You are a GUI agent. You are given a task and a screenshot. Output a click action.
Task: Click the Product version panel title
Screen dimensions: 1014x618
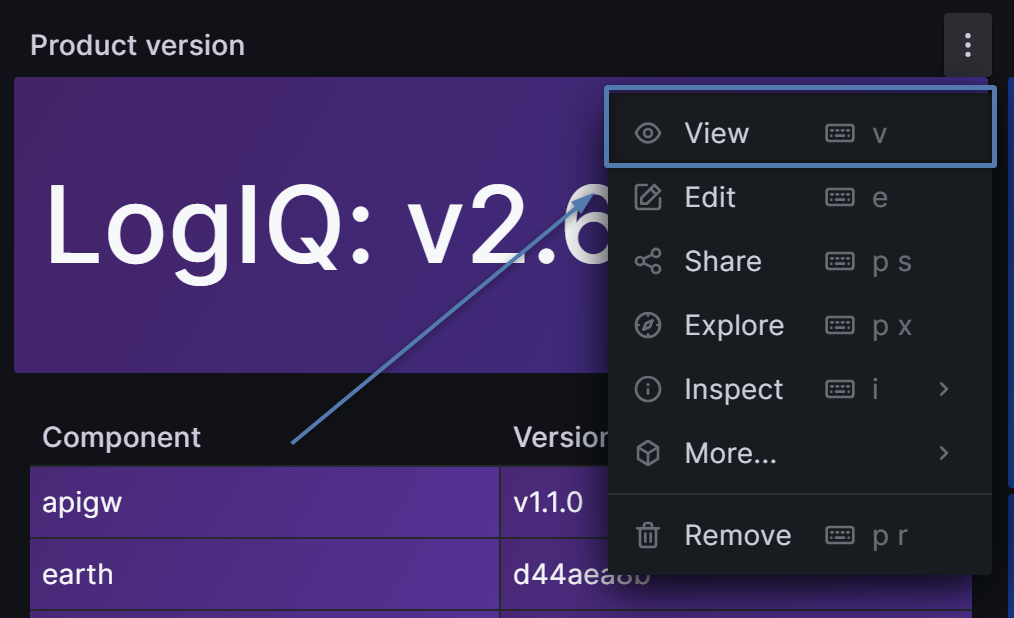pos(137,45)
